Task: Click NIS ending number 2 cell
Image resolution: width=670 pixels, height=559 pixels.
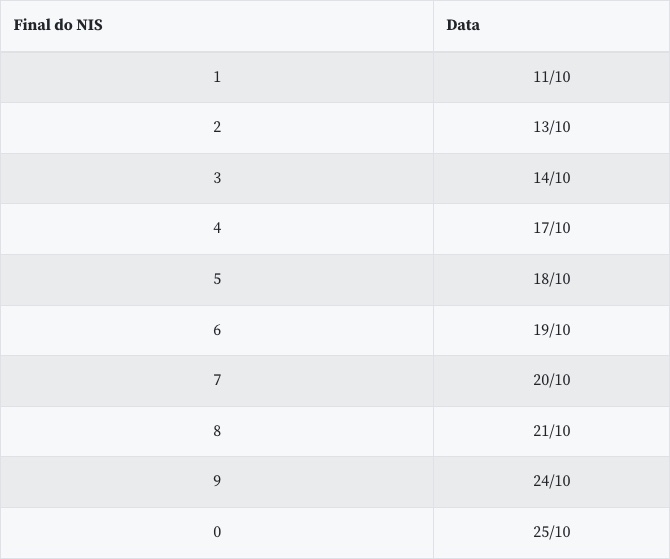Action: (217, 127)
